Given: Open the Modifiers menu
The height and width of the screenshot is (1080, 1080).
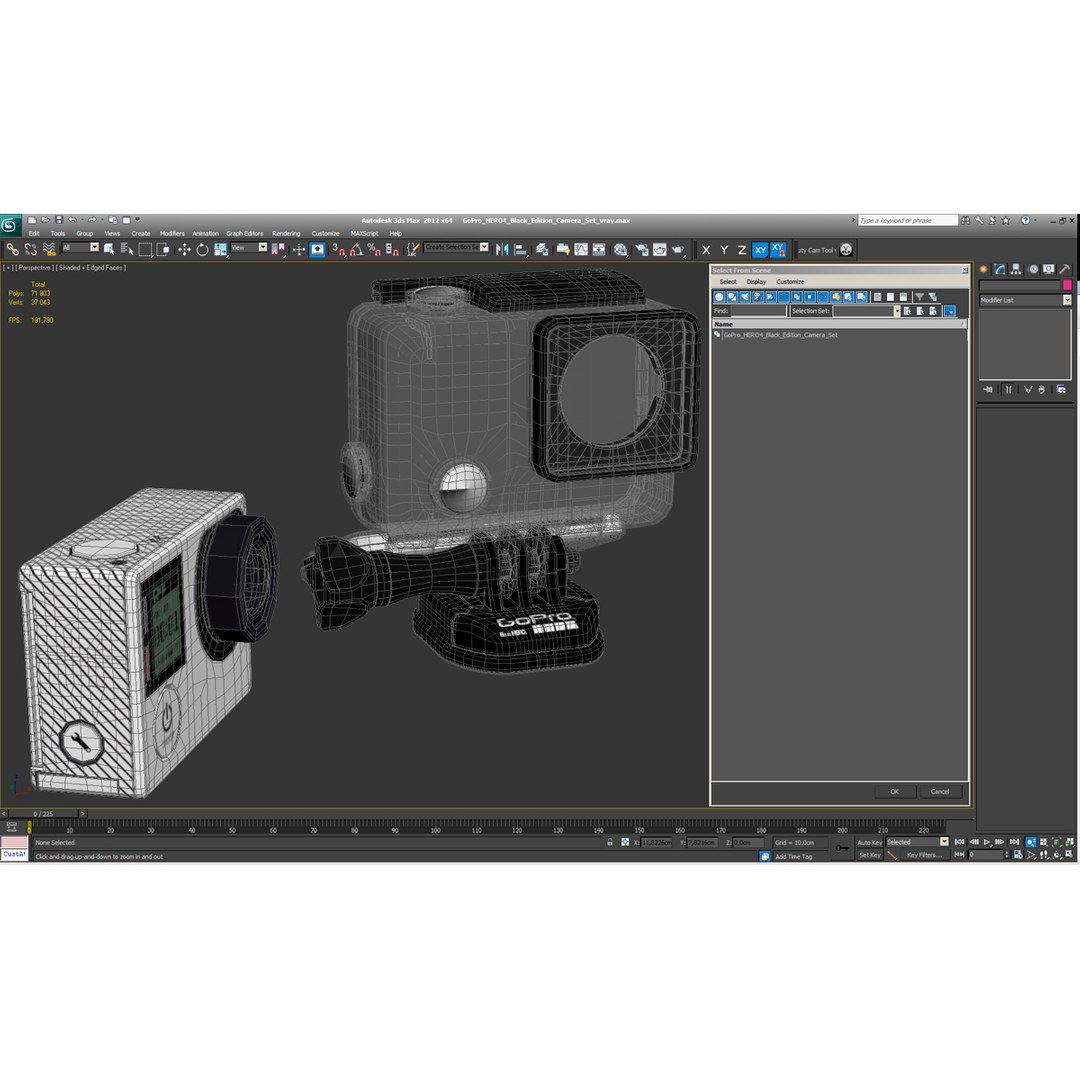Looking at the screenshot, I should pos(172,233).
